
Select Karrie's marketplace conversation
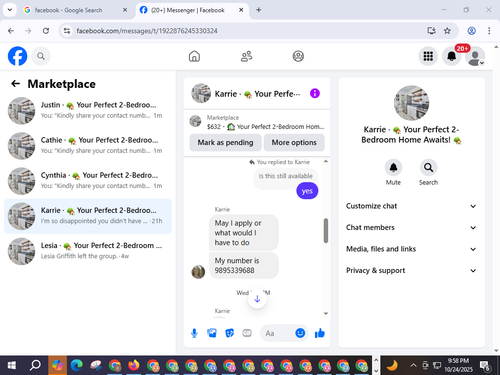coord(88,216)
